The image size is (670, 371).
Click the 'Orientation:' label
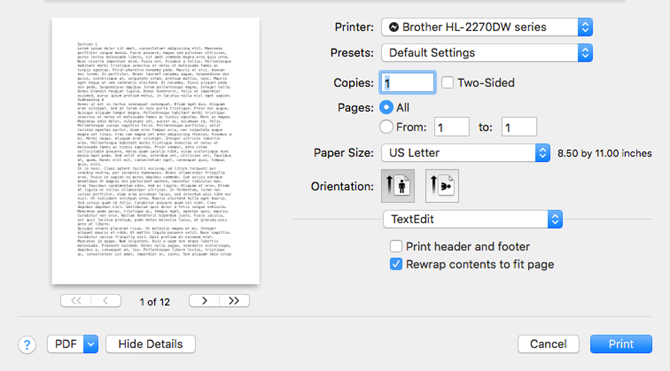[x=342, y=186]
